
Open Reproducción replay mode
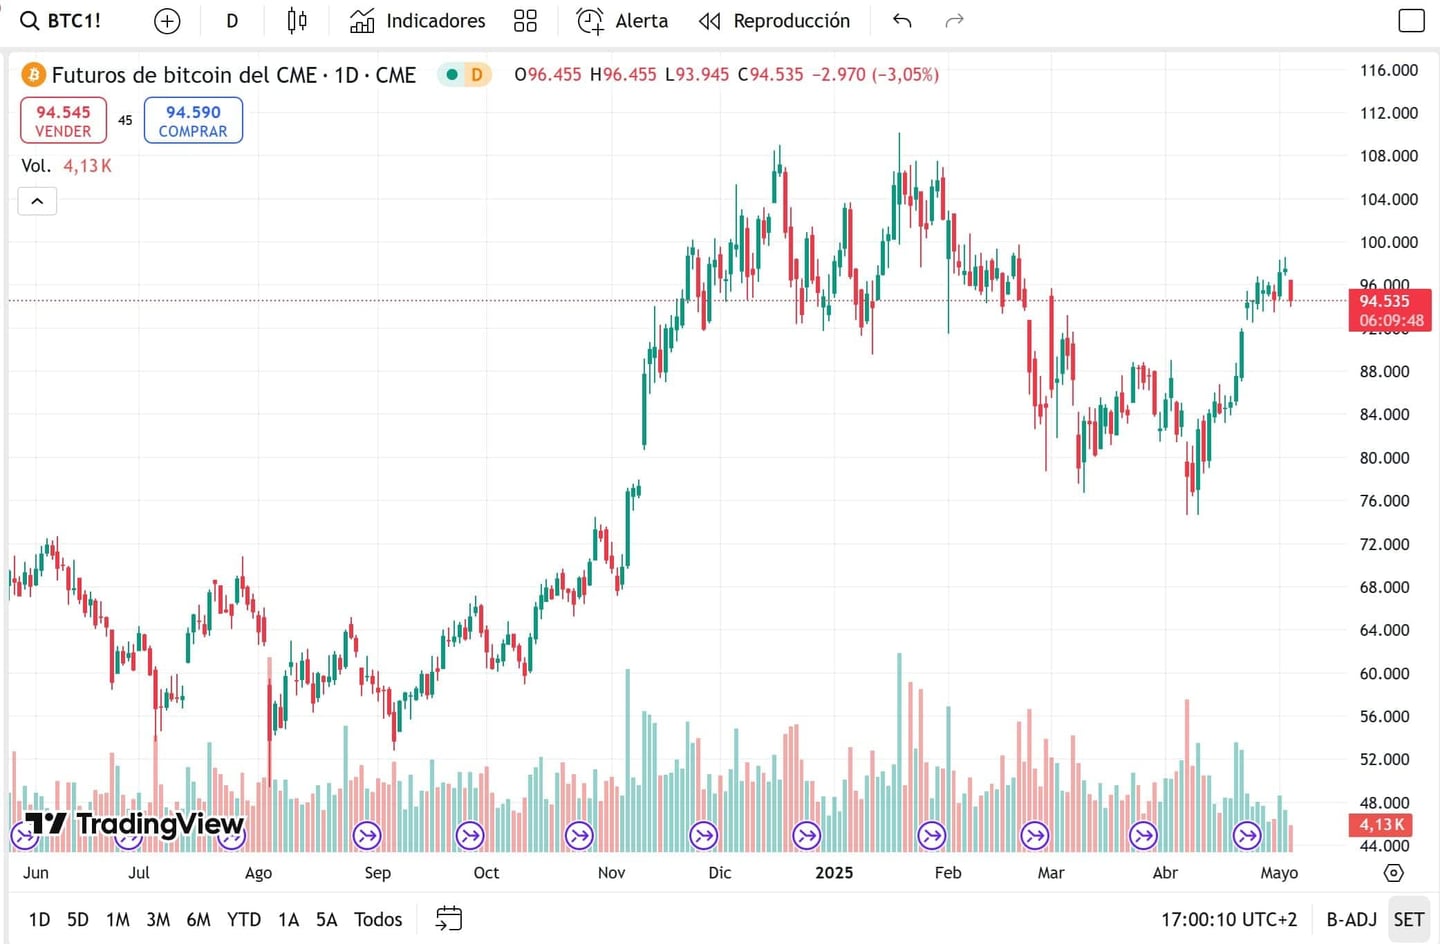coord(773,20)
